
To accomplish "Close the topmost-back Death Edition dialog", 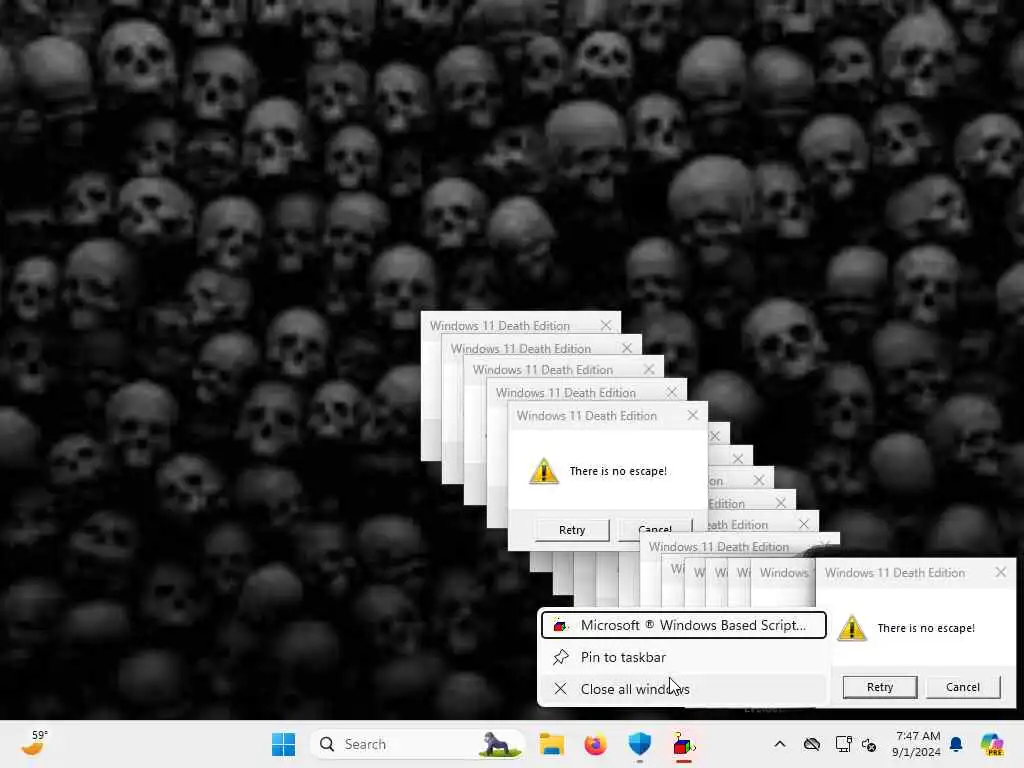I will click(x=606, y=325).
